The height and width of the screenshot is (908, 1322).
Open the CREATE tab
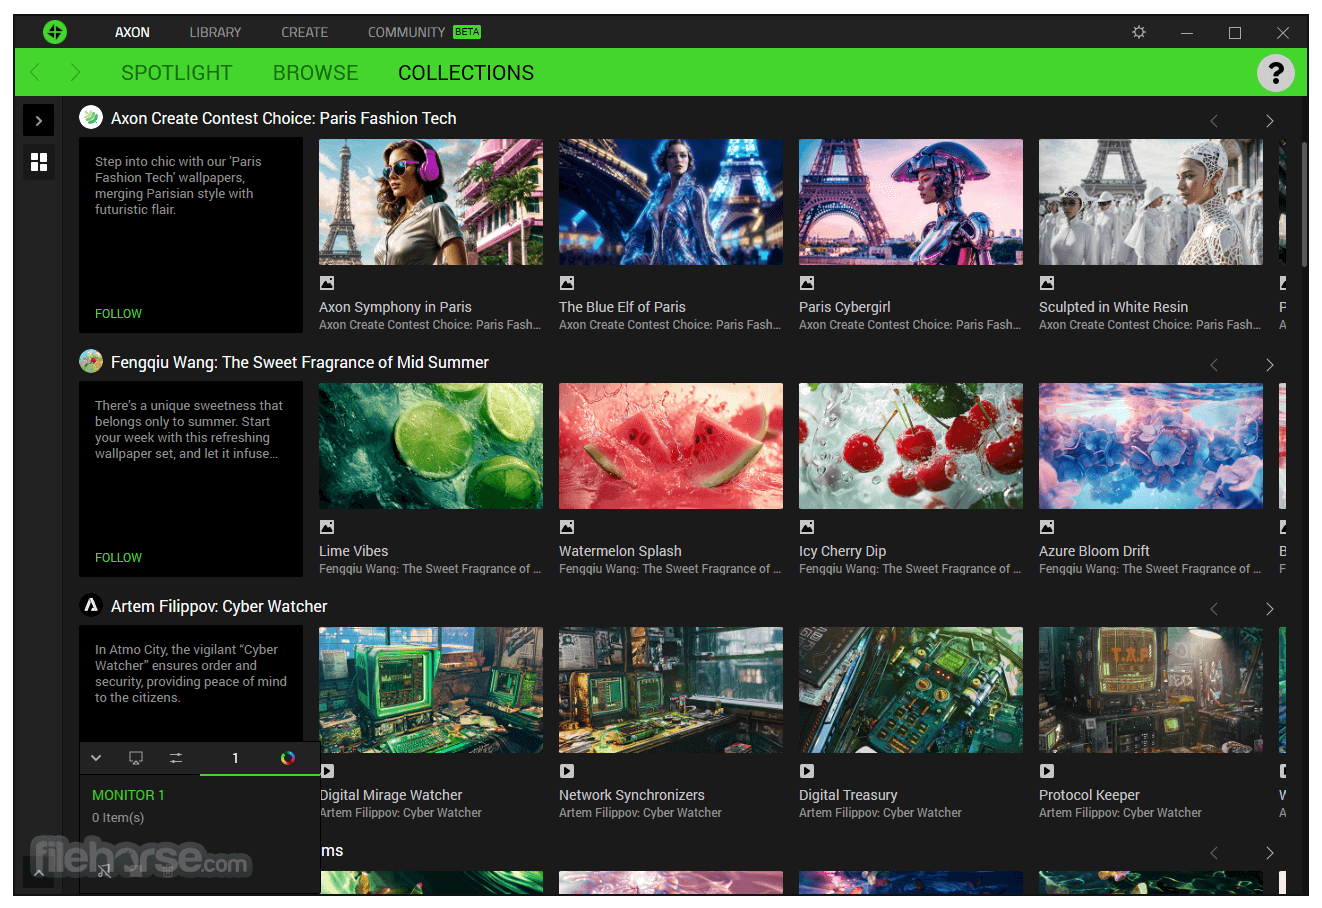(305, 32)
